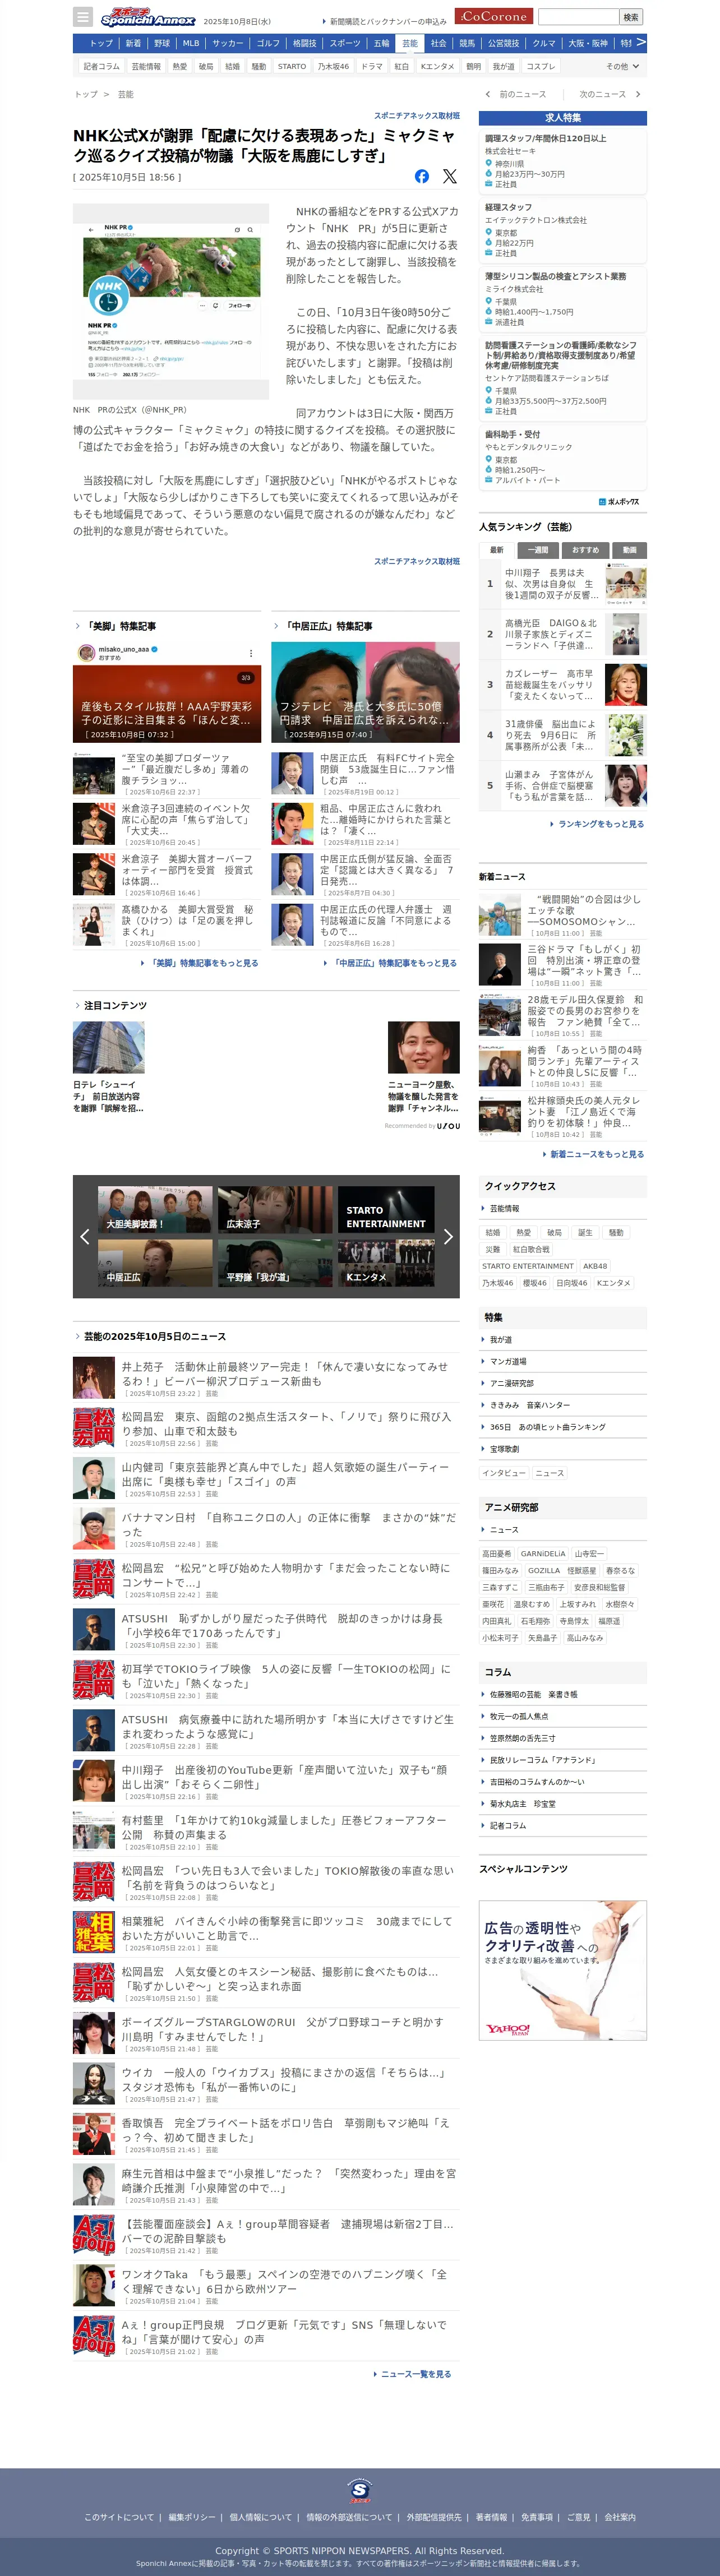This screenshot has height=2576, width=720.
Task: Open 平野謙「我が道」 carousel tile
Action: pos(275,1263)
